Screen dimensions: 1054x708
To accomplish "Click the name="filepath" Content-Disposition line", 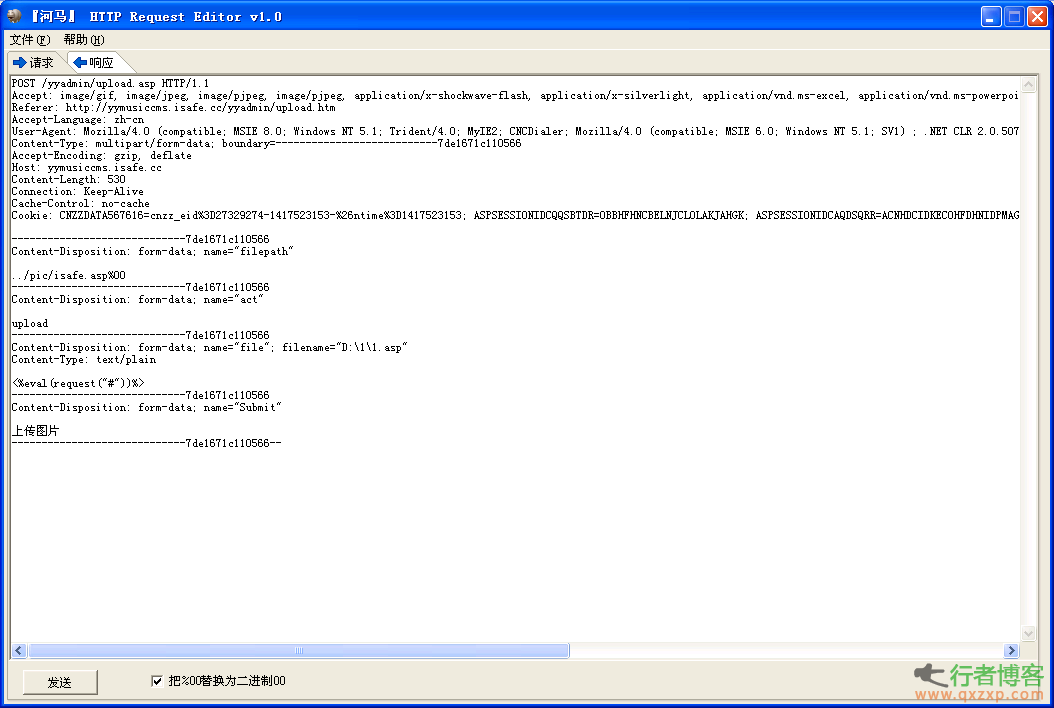I will click(x=153, y=251).
